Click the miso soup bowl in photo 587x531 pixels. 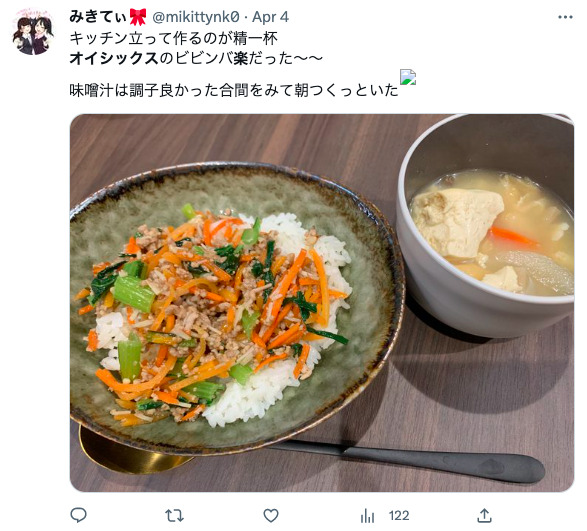pos(487,225)
